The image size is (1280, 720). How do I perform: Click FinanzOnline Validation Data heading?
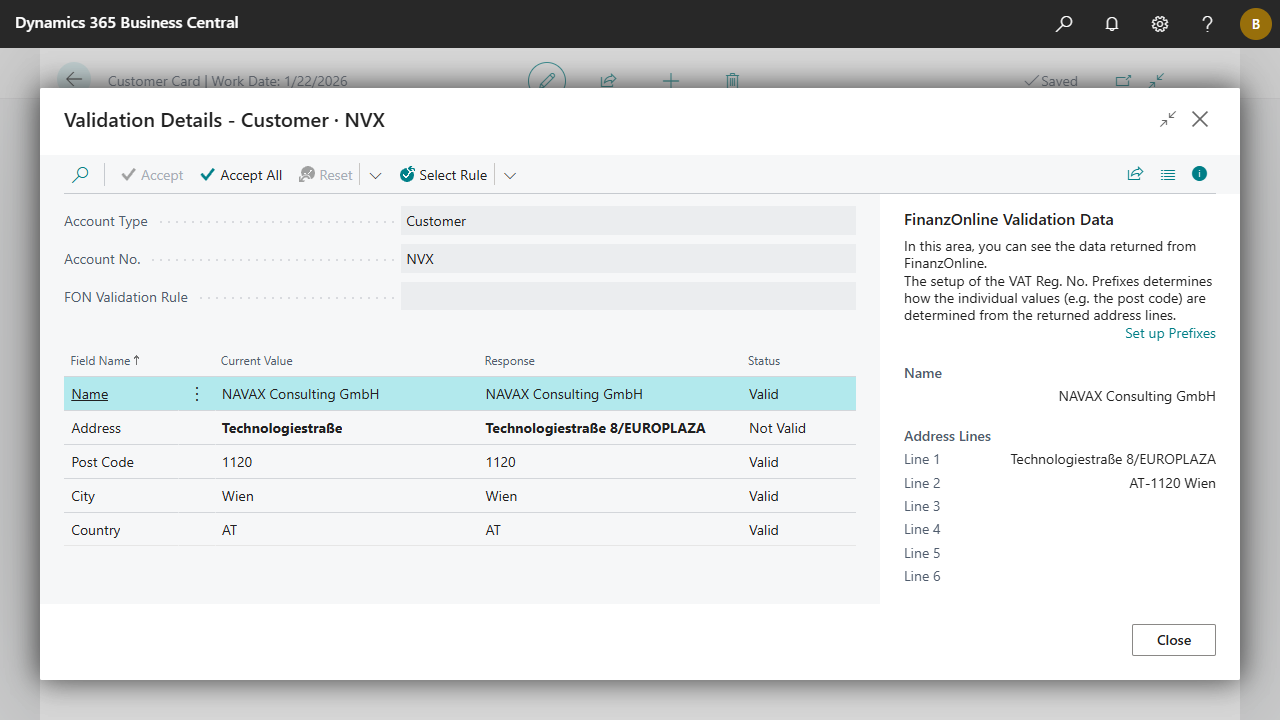[x=1009, y=220]
